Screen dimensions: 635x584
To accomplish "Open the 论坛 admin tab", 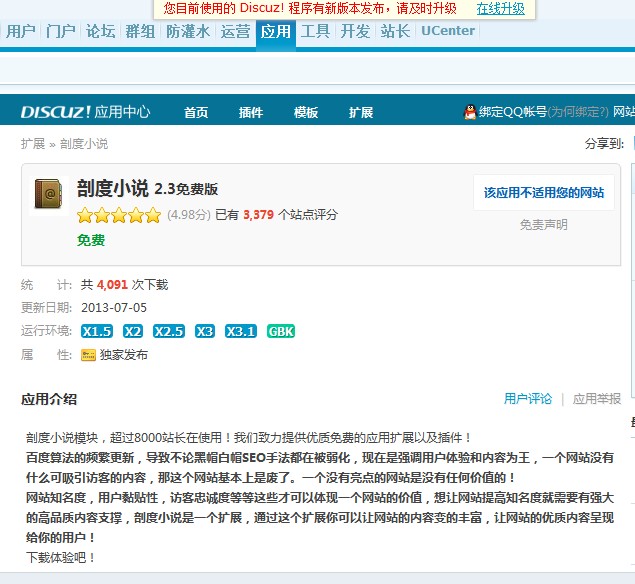I will click(x=100, y=31).
